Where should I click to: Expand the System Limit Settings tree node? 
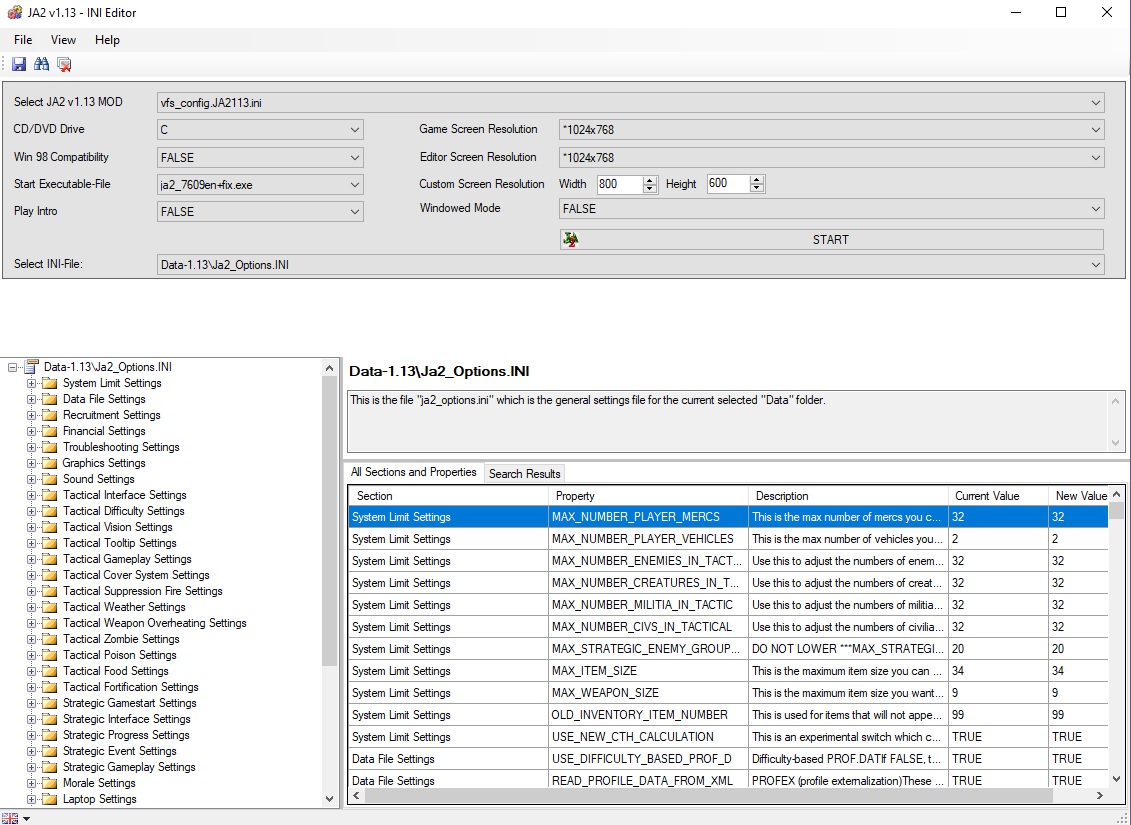click(31, 383)
